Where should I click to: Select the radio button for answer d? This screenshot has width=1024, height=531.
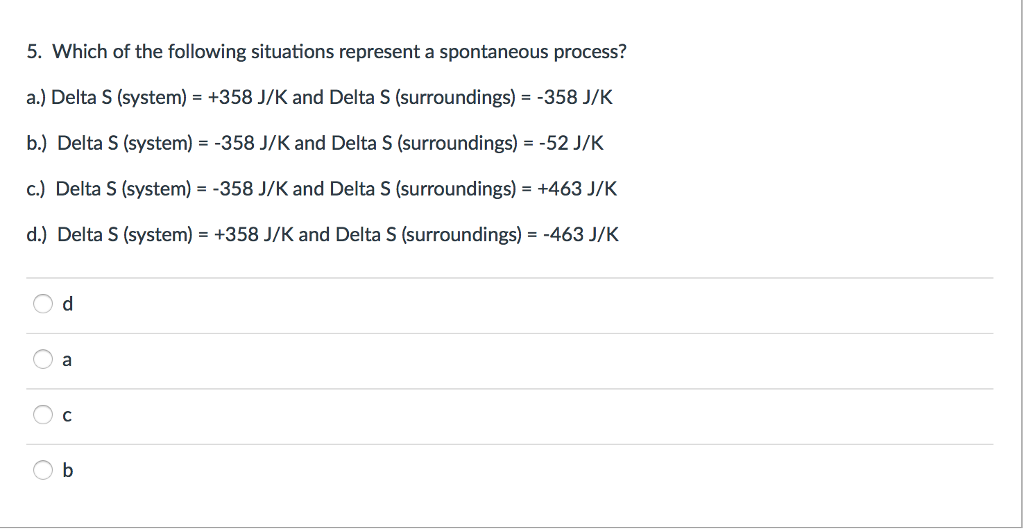point(43,304)
